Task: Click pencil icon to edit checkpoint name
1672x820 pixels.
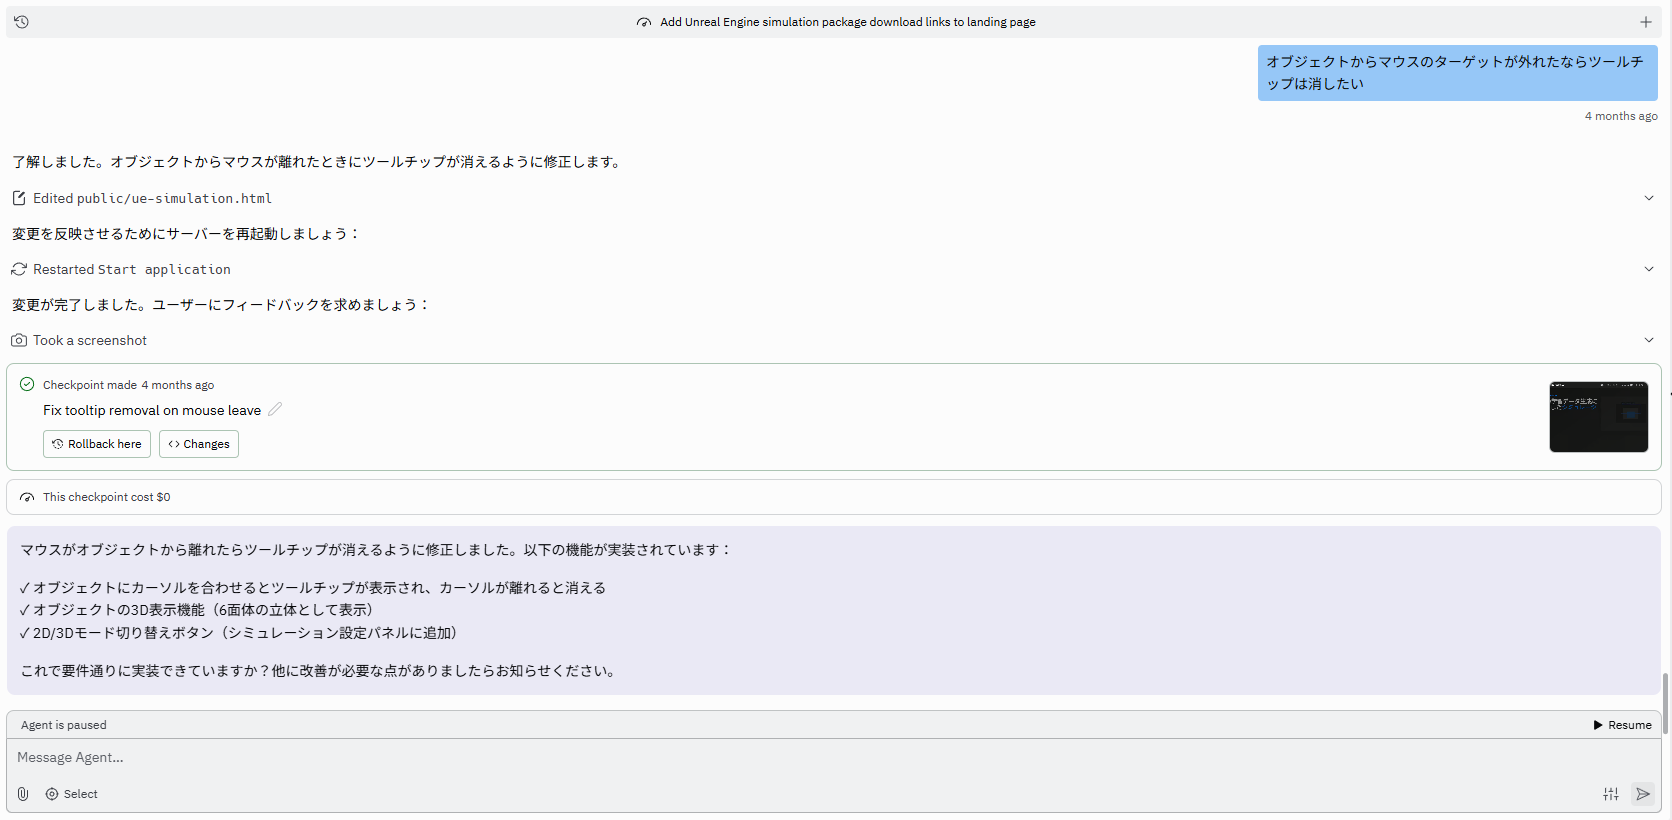Action: coord(275,409)
